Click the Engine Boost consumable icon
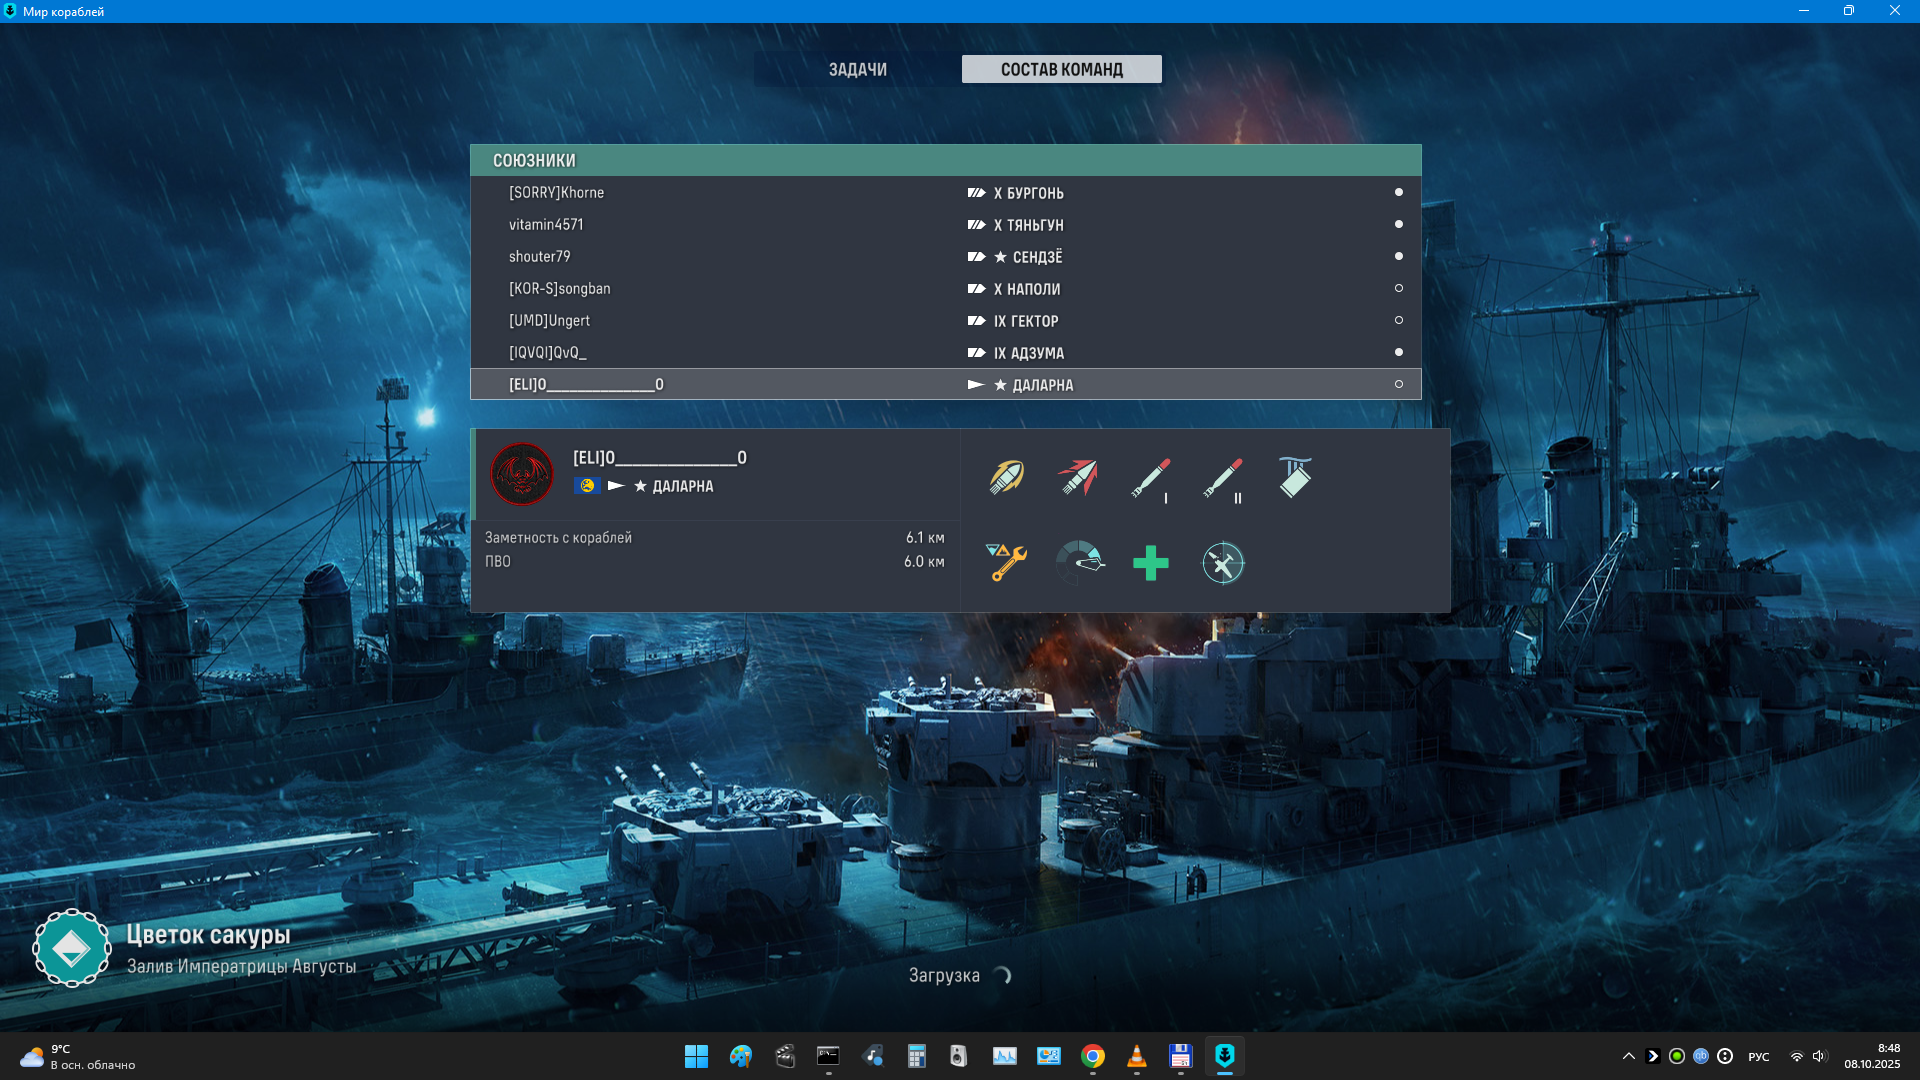The width and height of the screenshot is (1920, 1080). tap(1079, 562)
